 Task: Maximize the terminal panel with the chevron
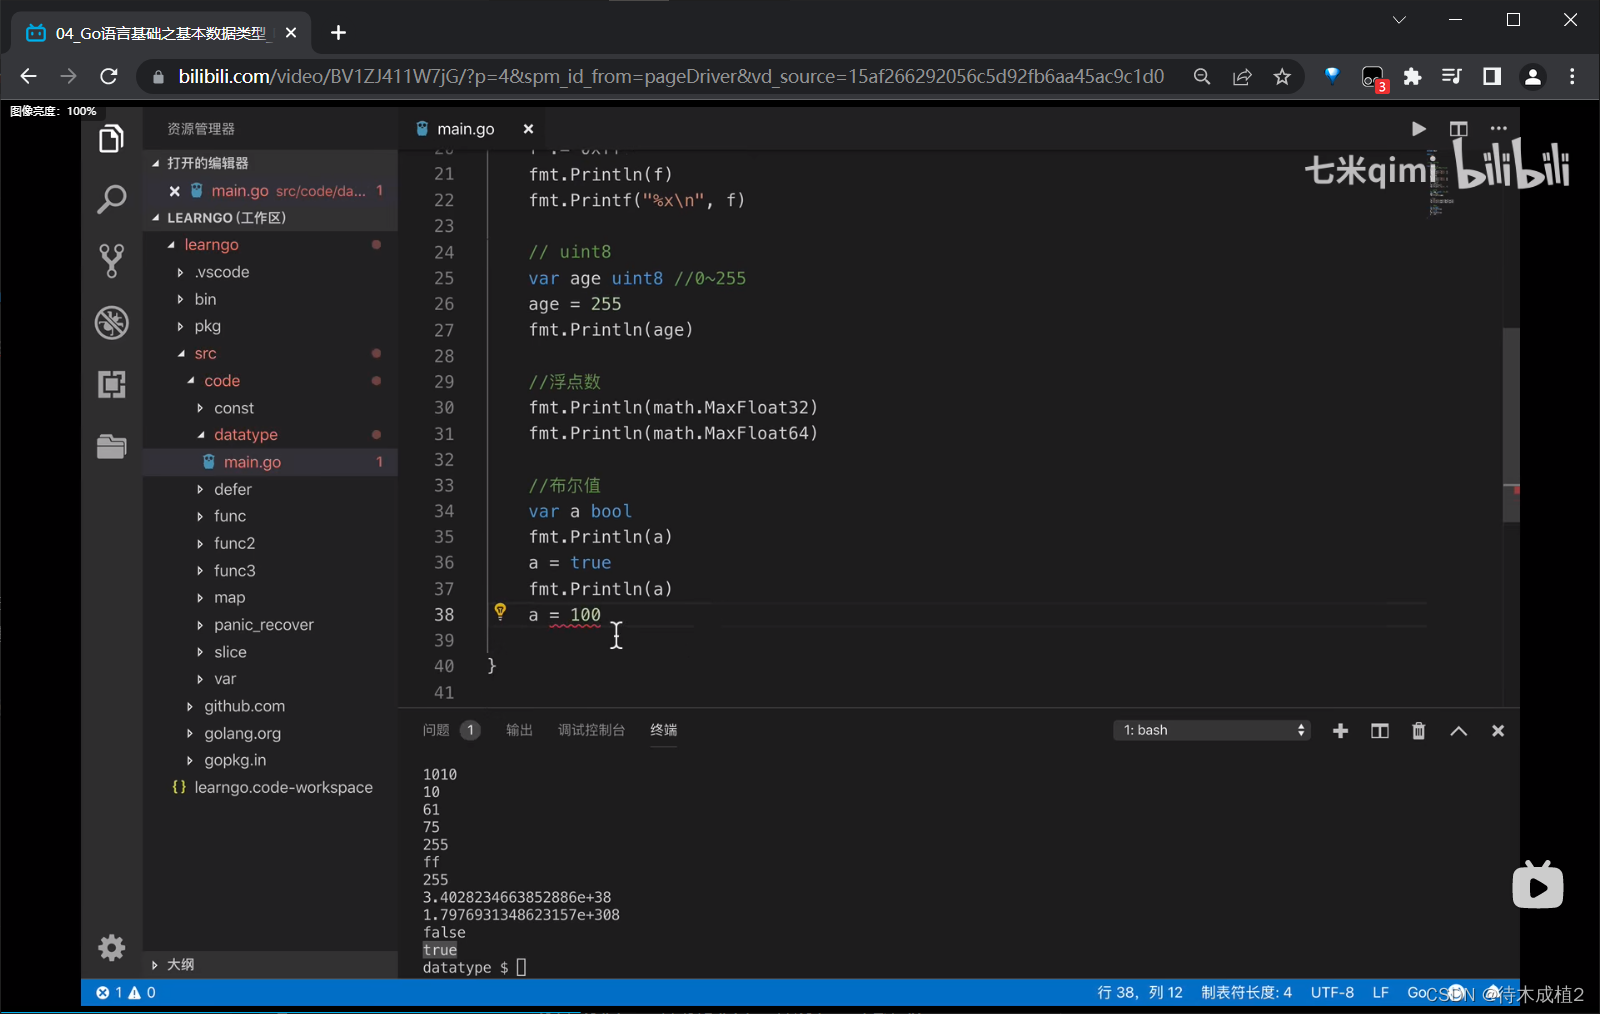pos(1459,731)
